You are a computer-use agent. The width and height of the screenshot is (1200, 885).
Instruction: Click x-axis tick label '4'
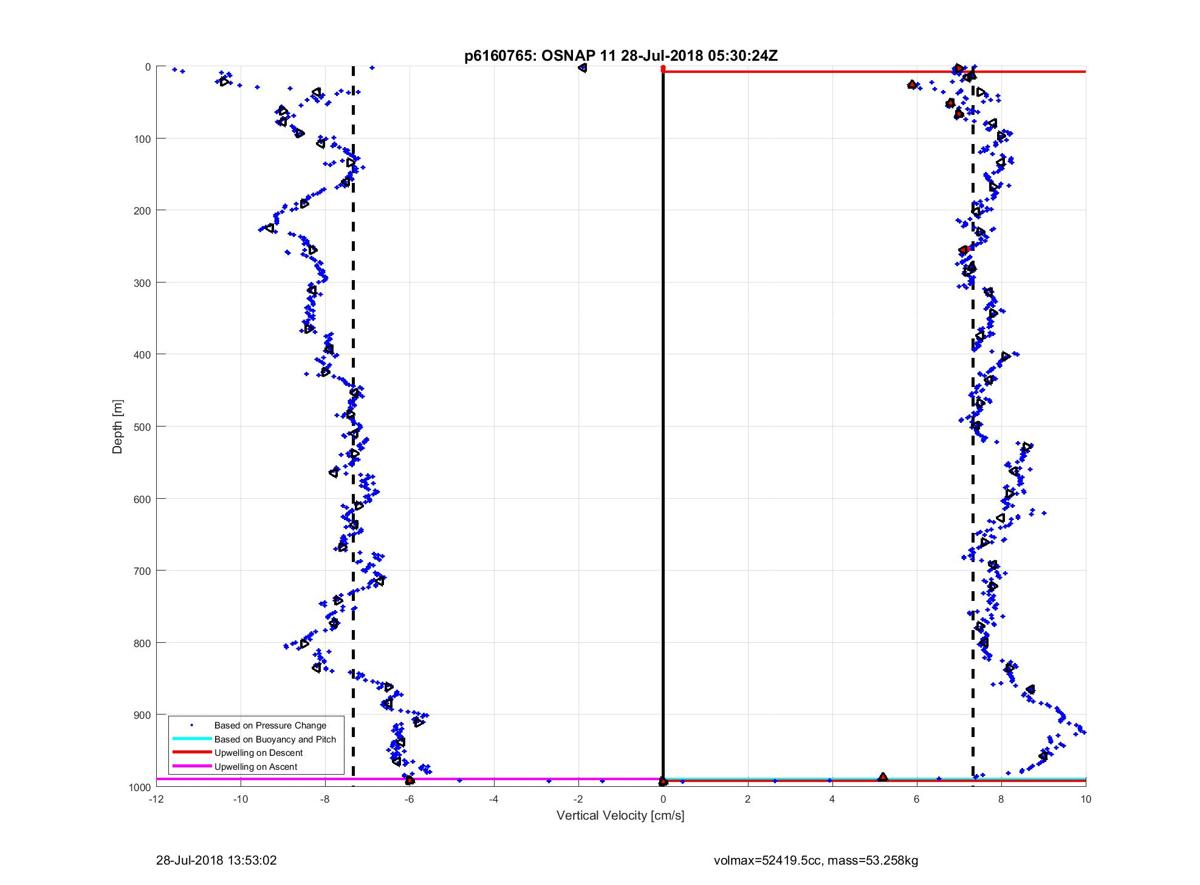coord(832,799)
